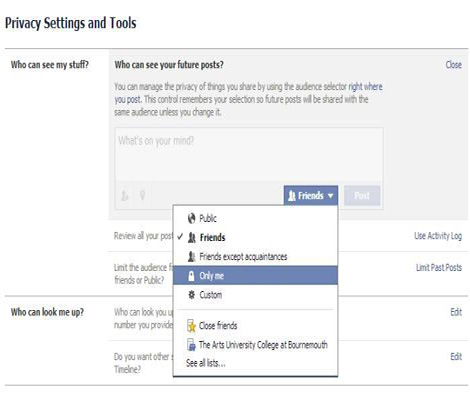Screen dimensions: 470x394
Task: Click the star icon for Close friends
Action: (191, 326)
